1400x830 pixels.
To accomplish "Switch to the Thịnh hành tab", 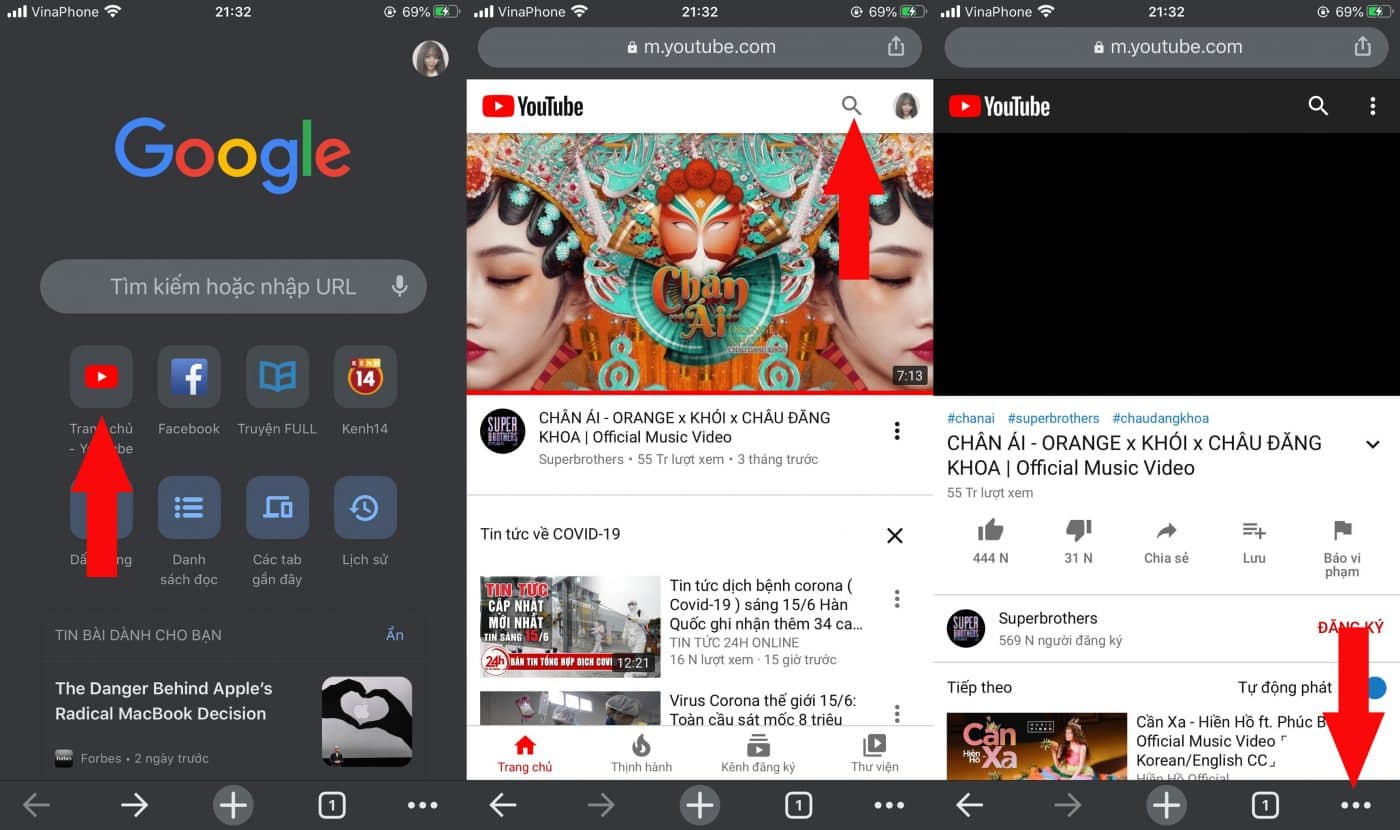I will [641, 753].
